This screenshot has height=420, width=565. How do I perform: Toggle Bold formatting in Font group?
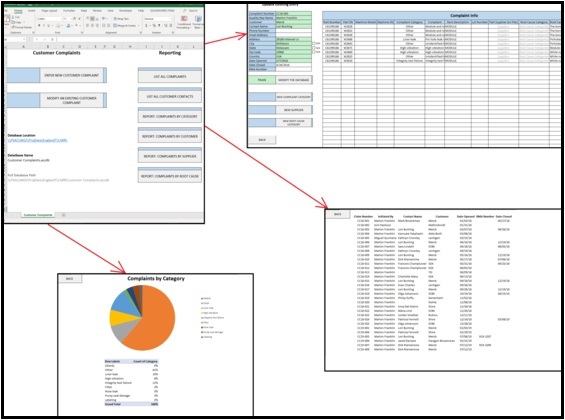[x=39, y=26]
